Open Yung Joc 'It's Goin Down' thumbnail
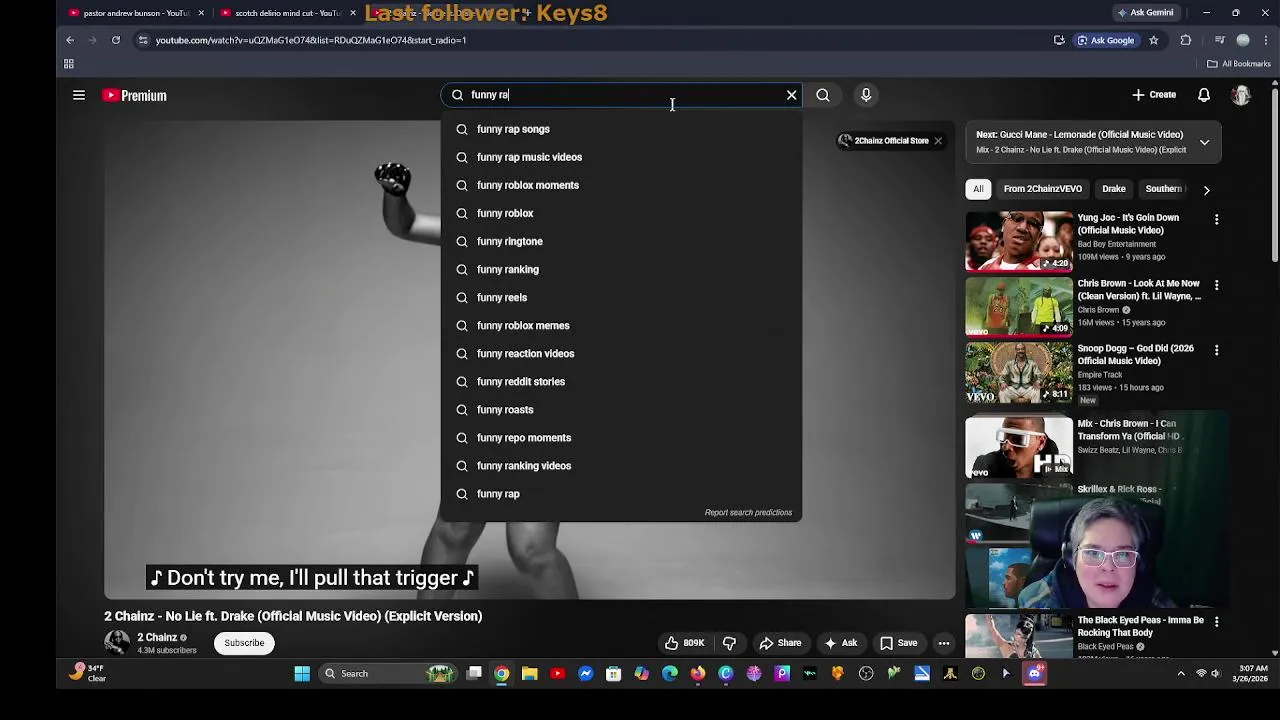The height and width of the screenshot is (720, 1280). point(1018,241)
